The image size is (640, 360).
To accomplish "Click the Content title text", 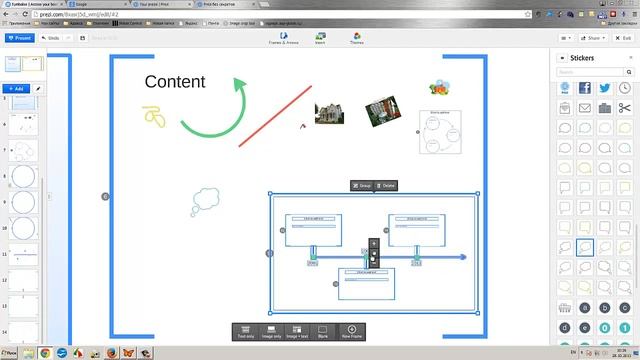I will [175, 82].
